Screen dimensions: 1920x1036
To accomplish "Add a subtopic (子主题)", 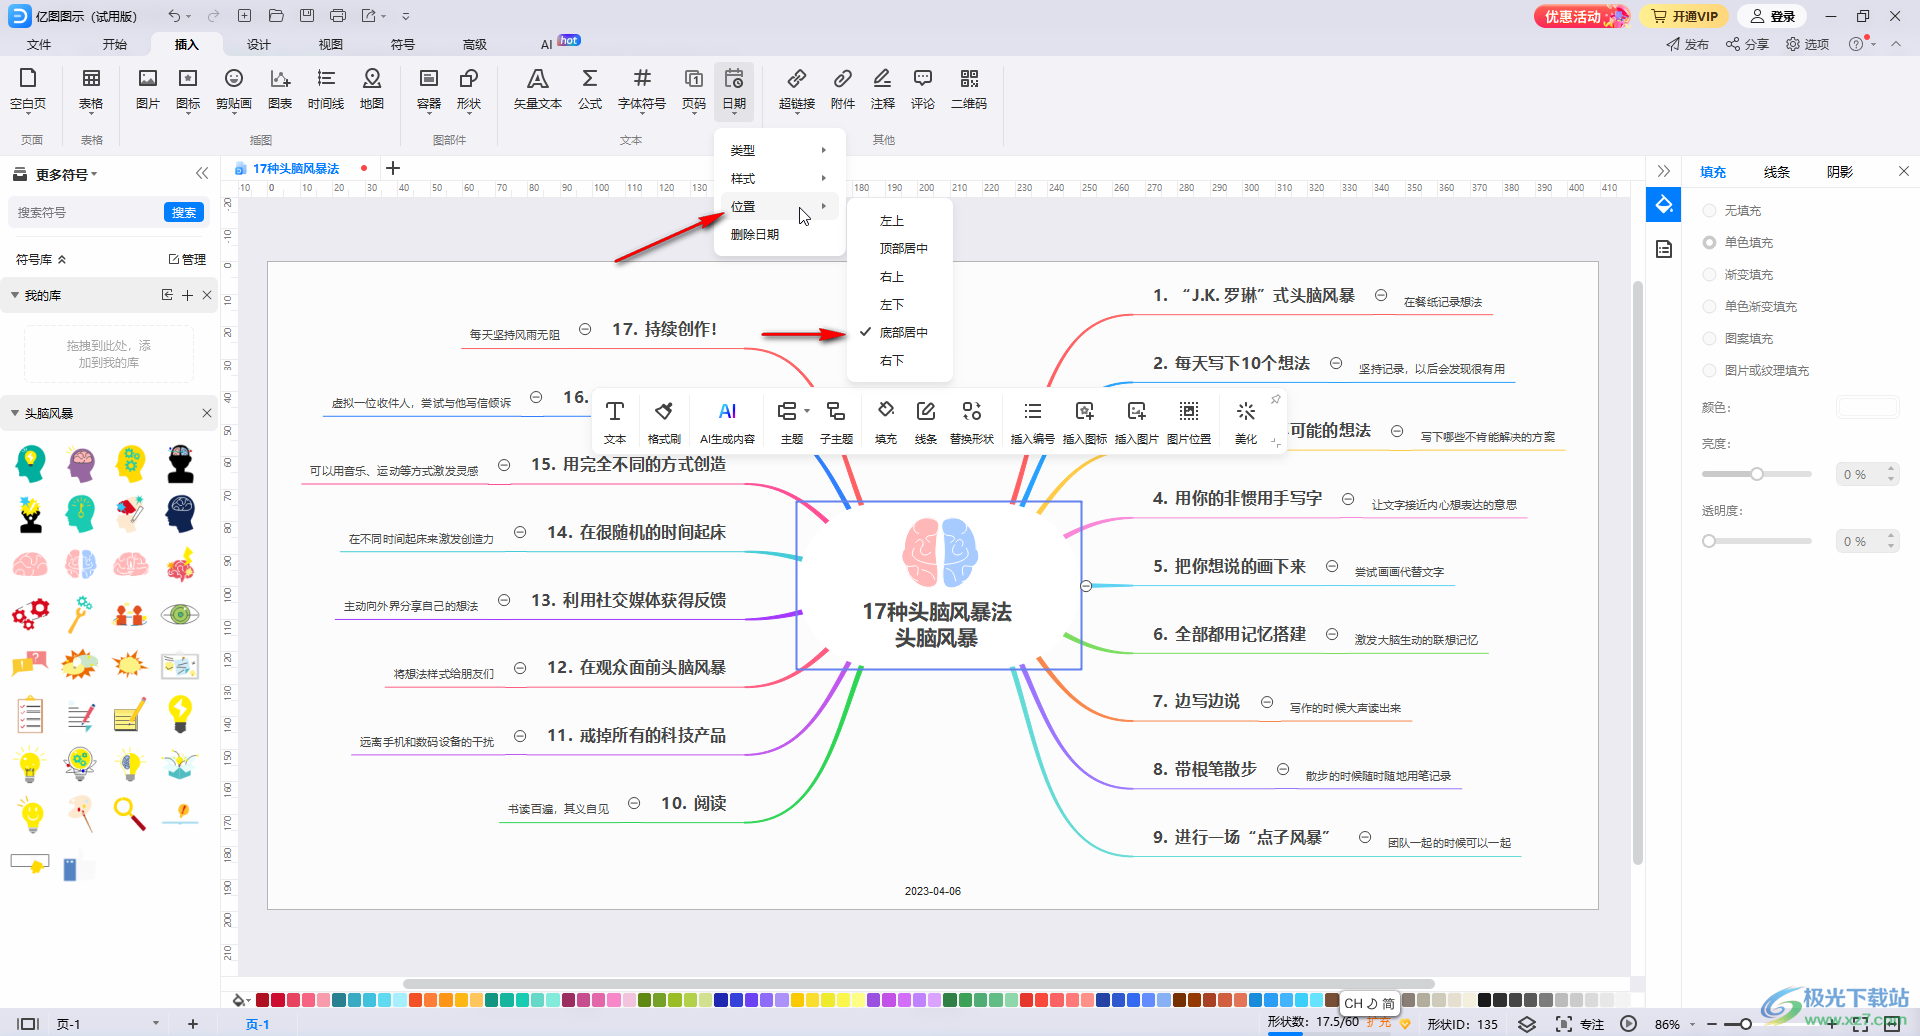I will pos(836,422).
